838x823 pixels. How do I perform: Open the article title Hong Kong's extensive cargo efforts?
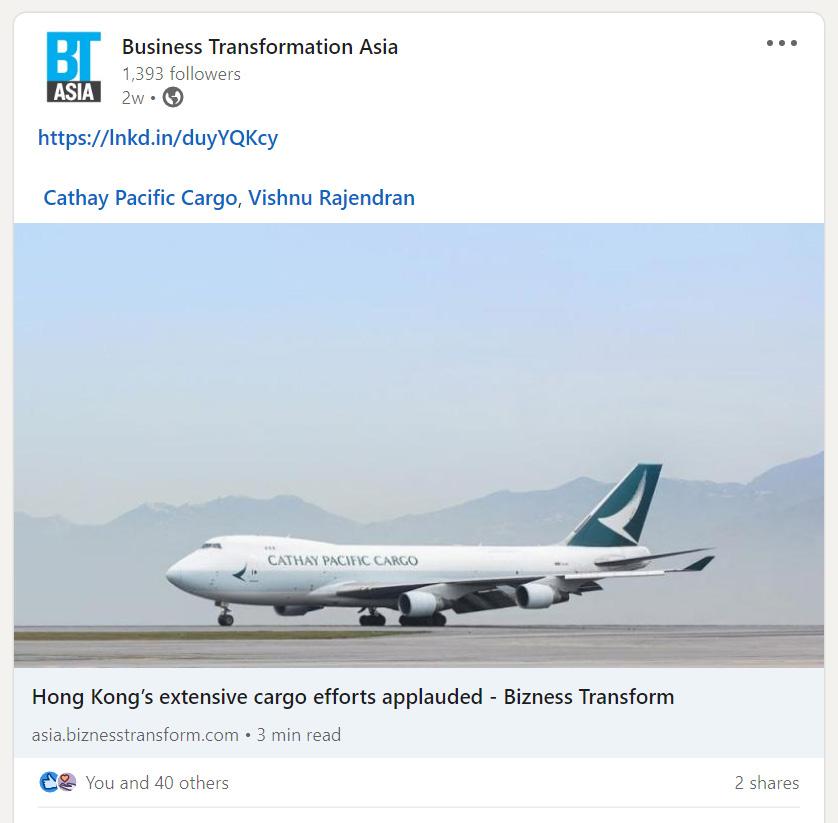(353, 697)
